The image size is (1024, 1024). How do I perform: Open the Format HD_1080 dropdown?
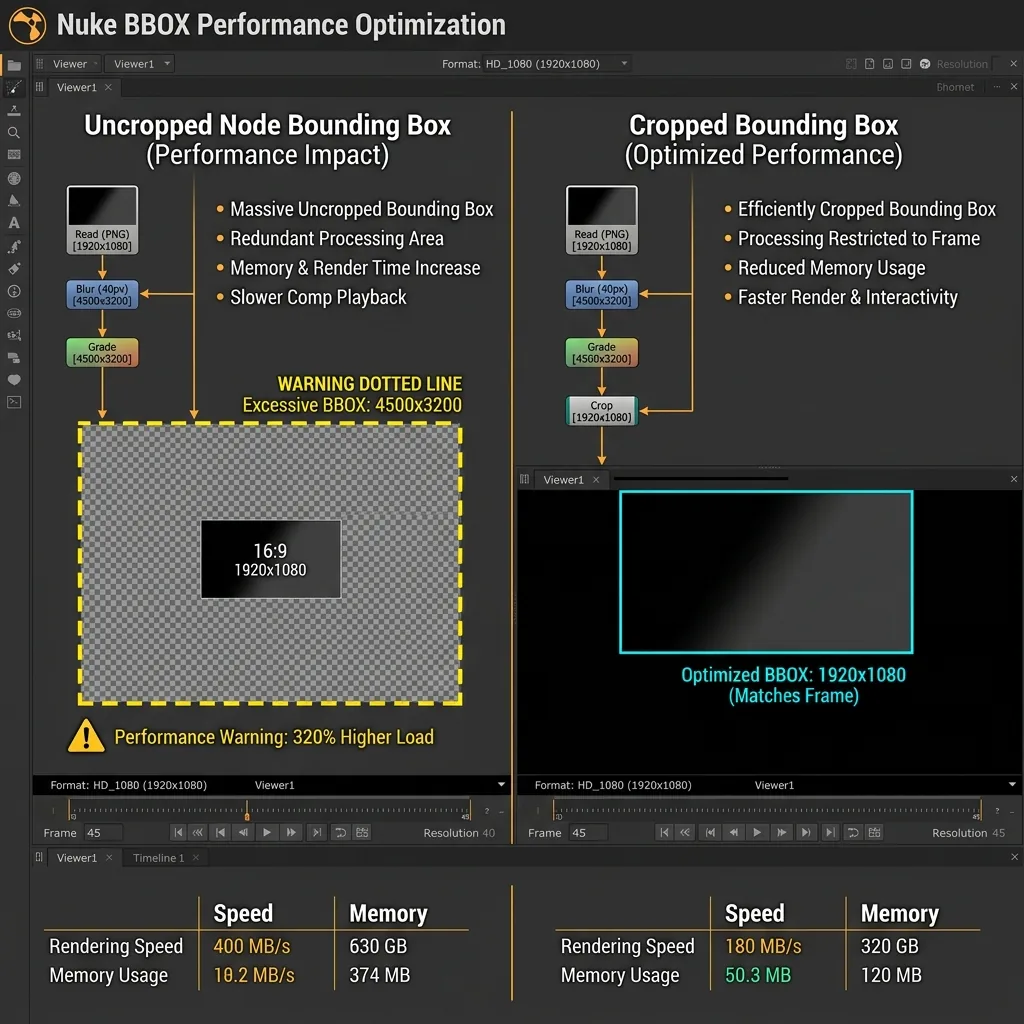coord(556,64)
